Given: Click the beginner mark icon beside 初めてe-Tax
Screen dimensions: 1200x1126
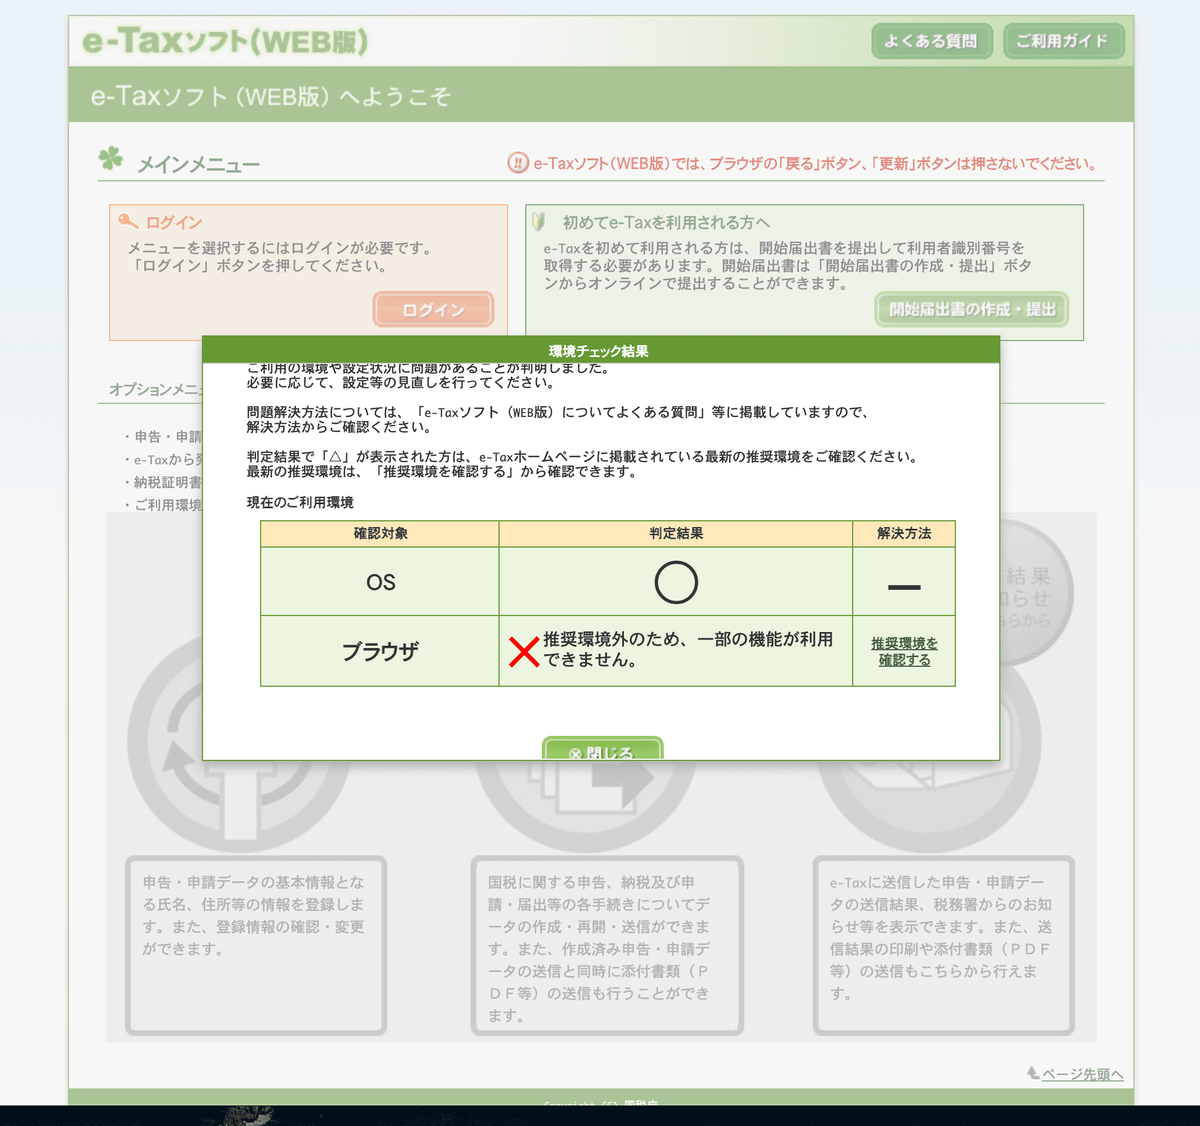Looking at the screenshot, I should 539,221.
